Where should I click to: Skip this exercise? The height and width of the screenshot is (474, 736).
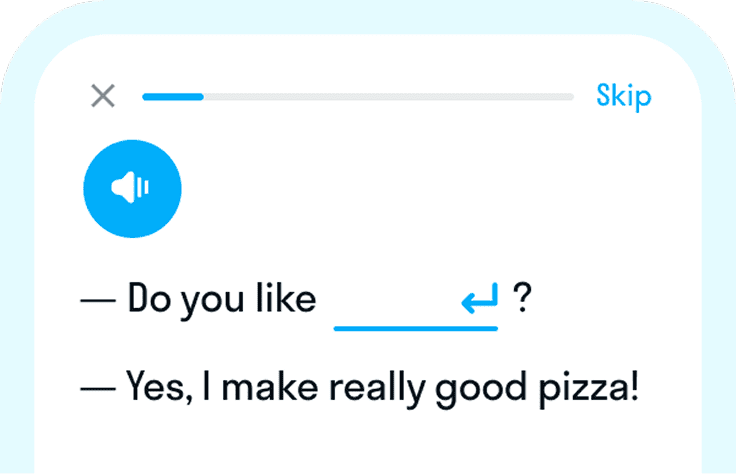[x=623, y=96]
